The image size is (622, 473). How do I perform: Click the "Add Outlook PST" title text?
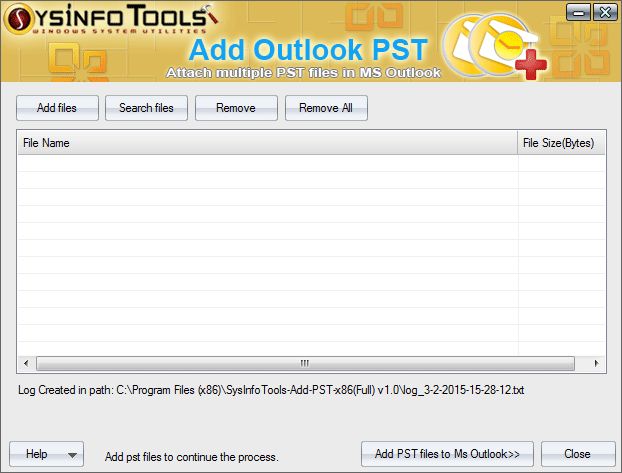(308, 50)
